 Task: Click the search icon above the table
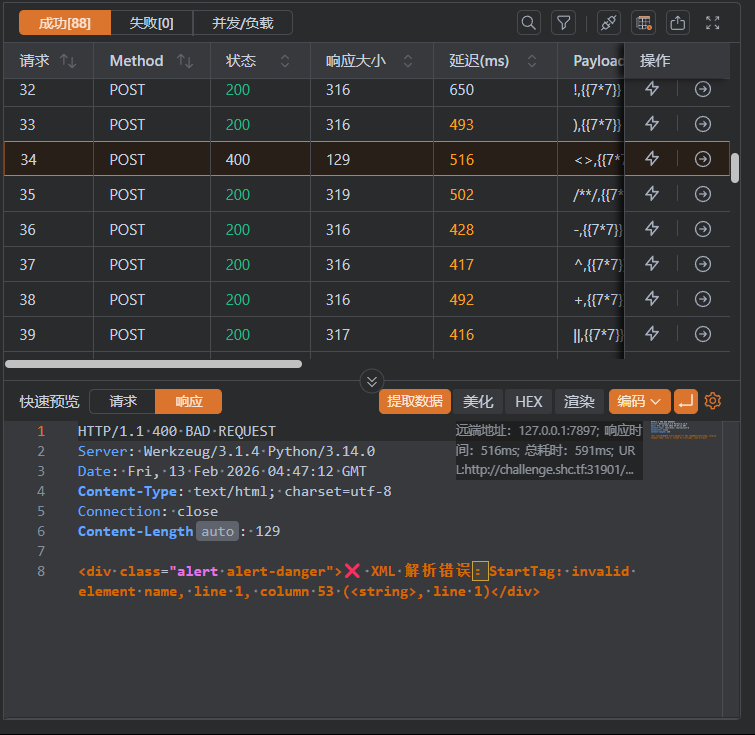[x=528, y=22]
